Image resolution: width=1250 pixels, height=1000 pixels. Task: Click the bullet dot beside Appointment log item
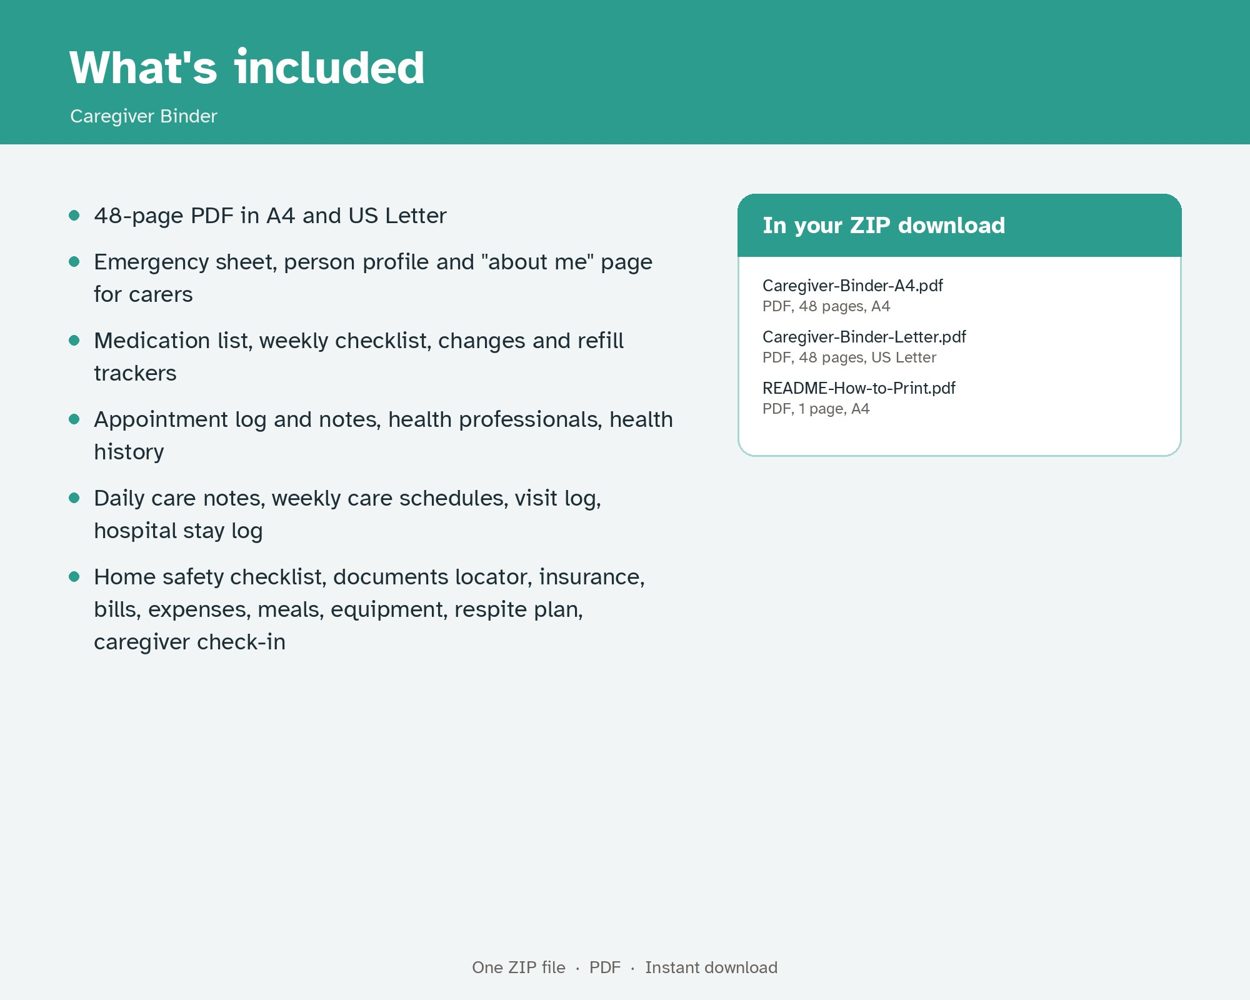(74, 419)
